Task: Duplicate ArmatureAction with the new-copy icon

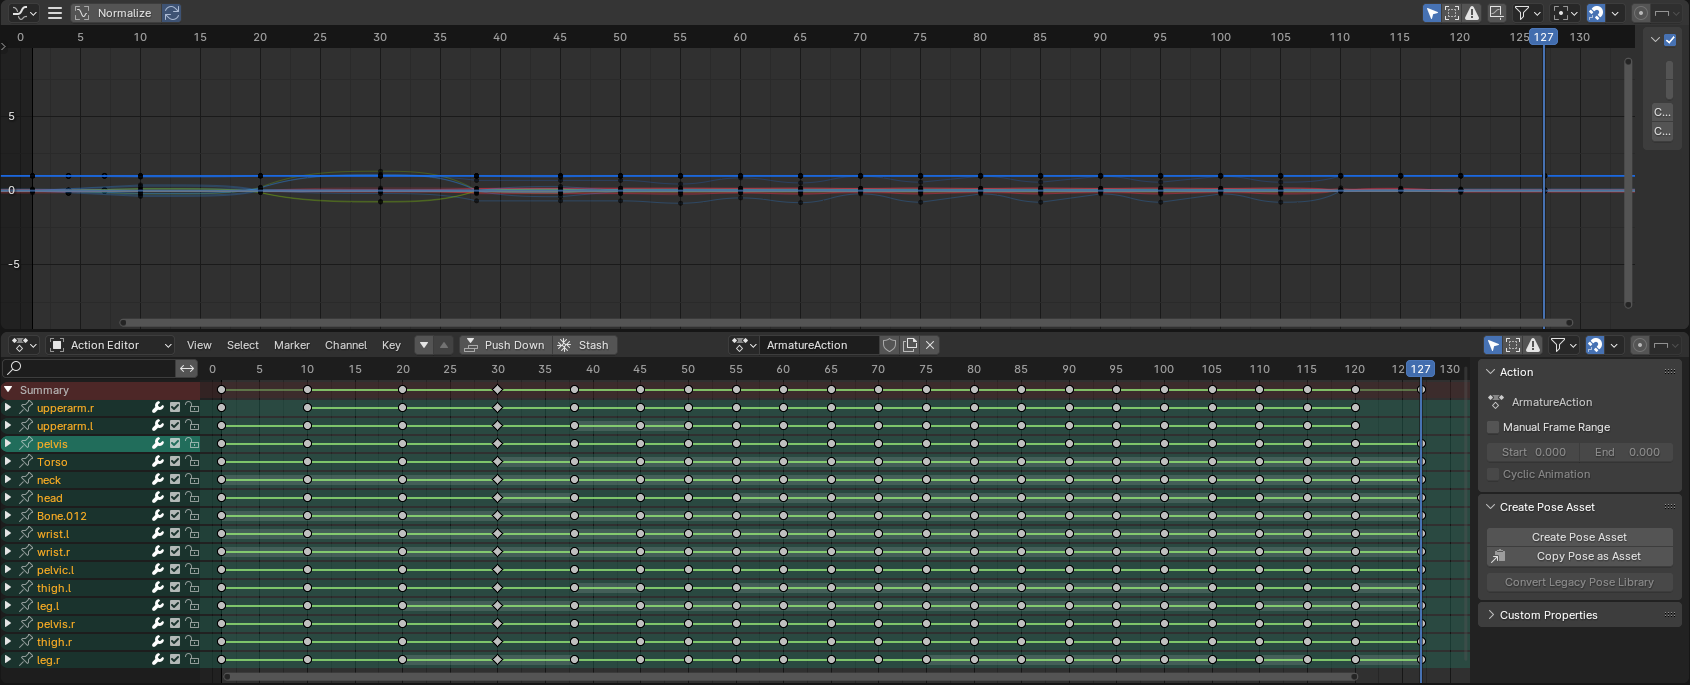Action: (x=910, y=345)
